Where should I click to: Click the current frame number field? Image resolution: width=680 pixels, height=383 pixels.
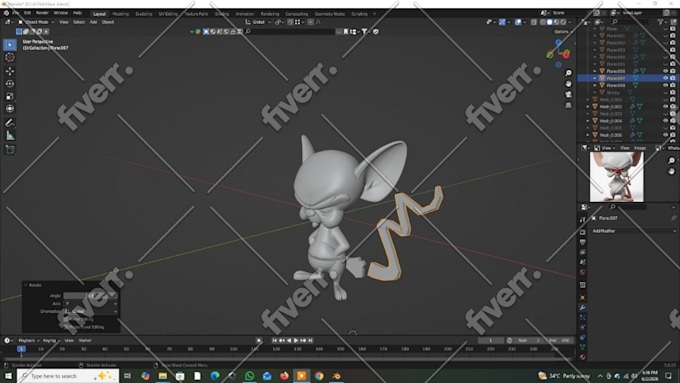tap(490, 340)
